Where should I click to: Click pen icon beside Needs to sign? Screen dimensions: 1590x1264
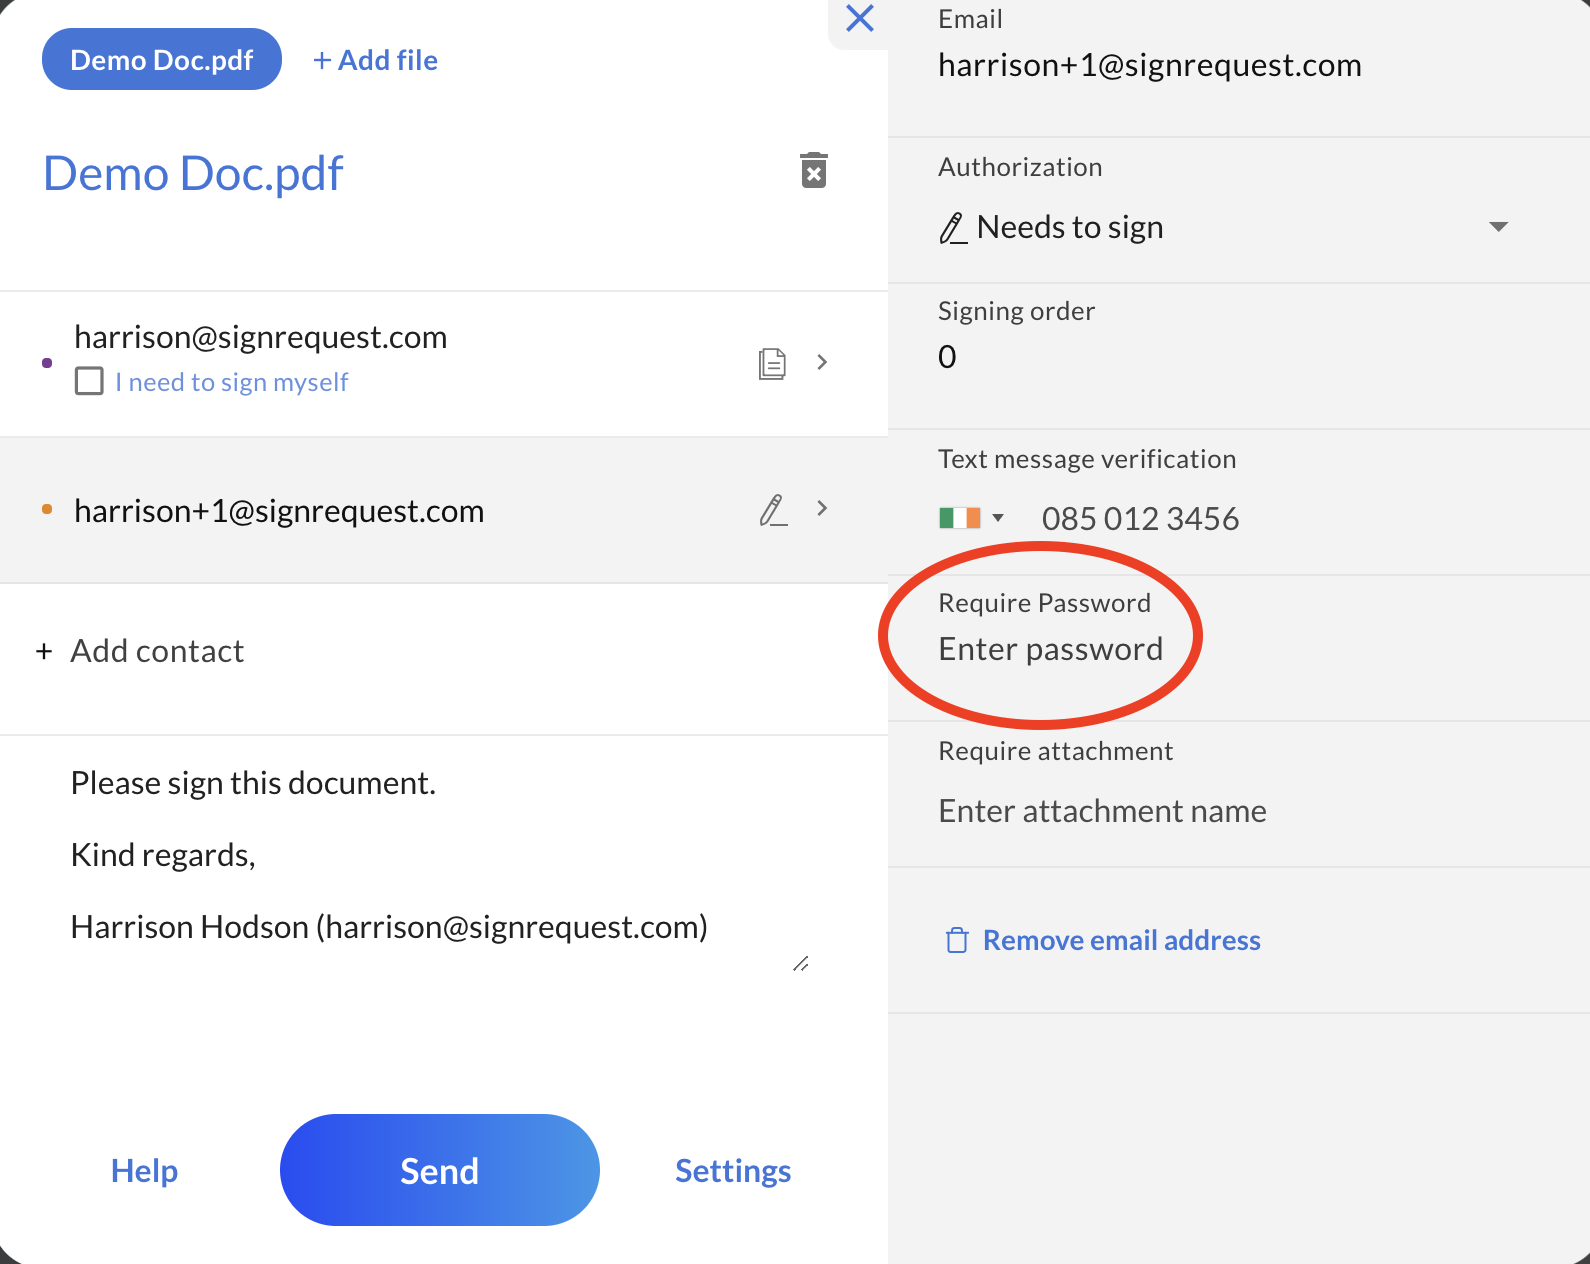(x=953, y=229)
